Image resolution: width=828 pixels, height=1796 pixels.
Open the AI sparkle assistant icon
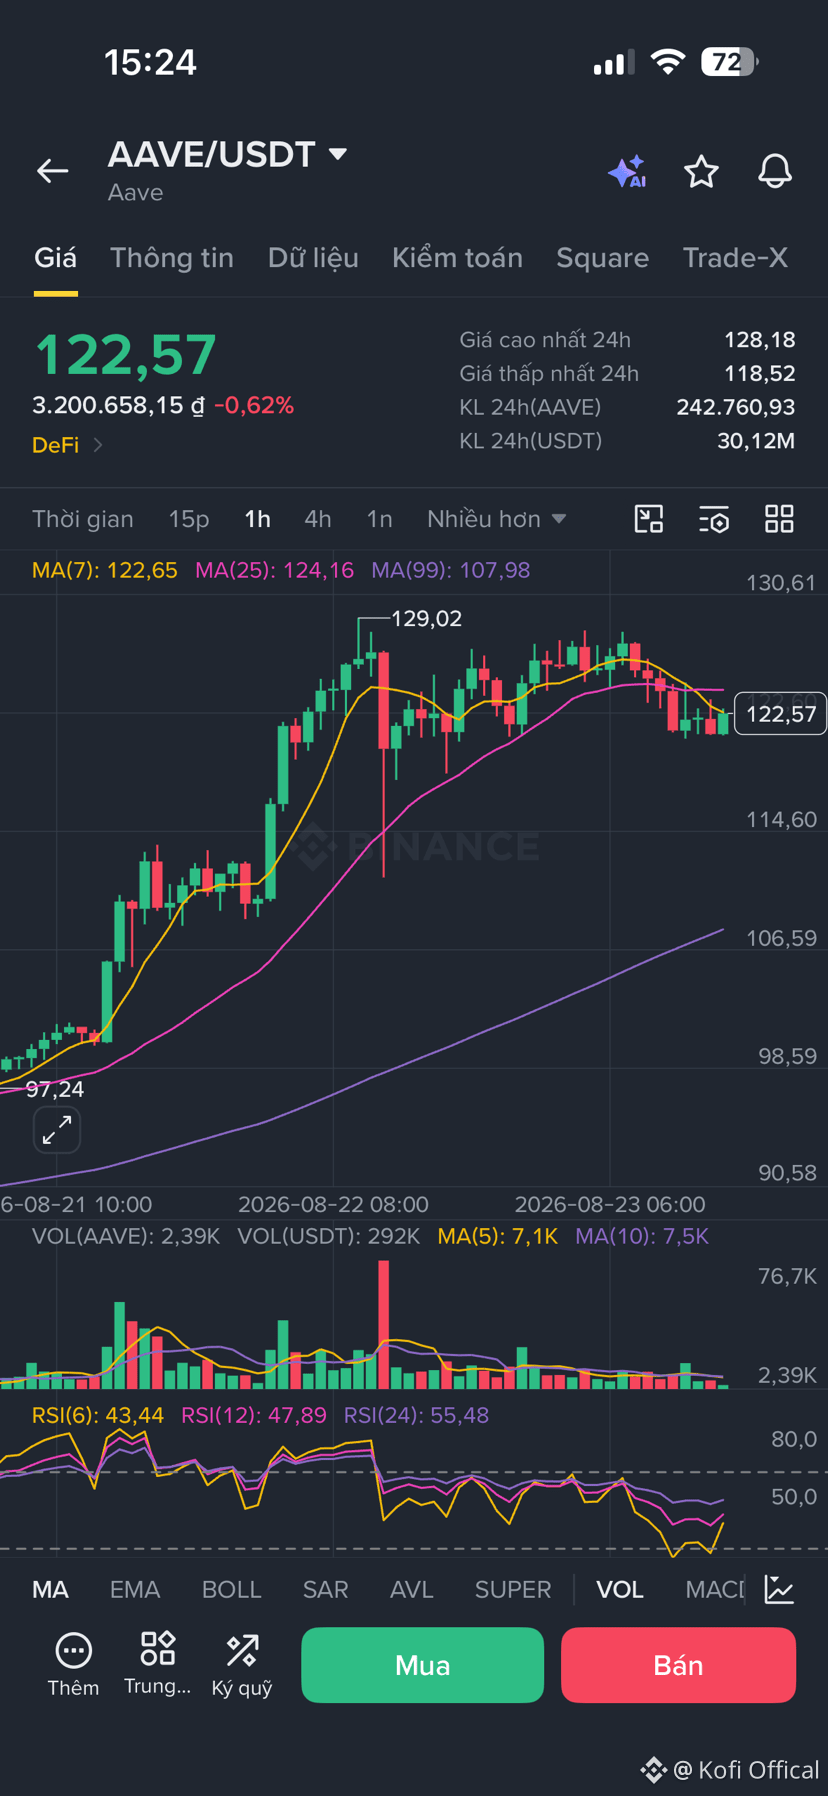[x=628, y=172]
